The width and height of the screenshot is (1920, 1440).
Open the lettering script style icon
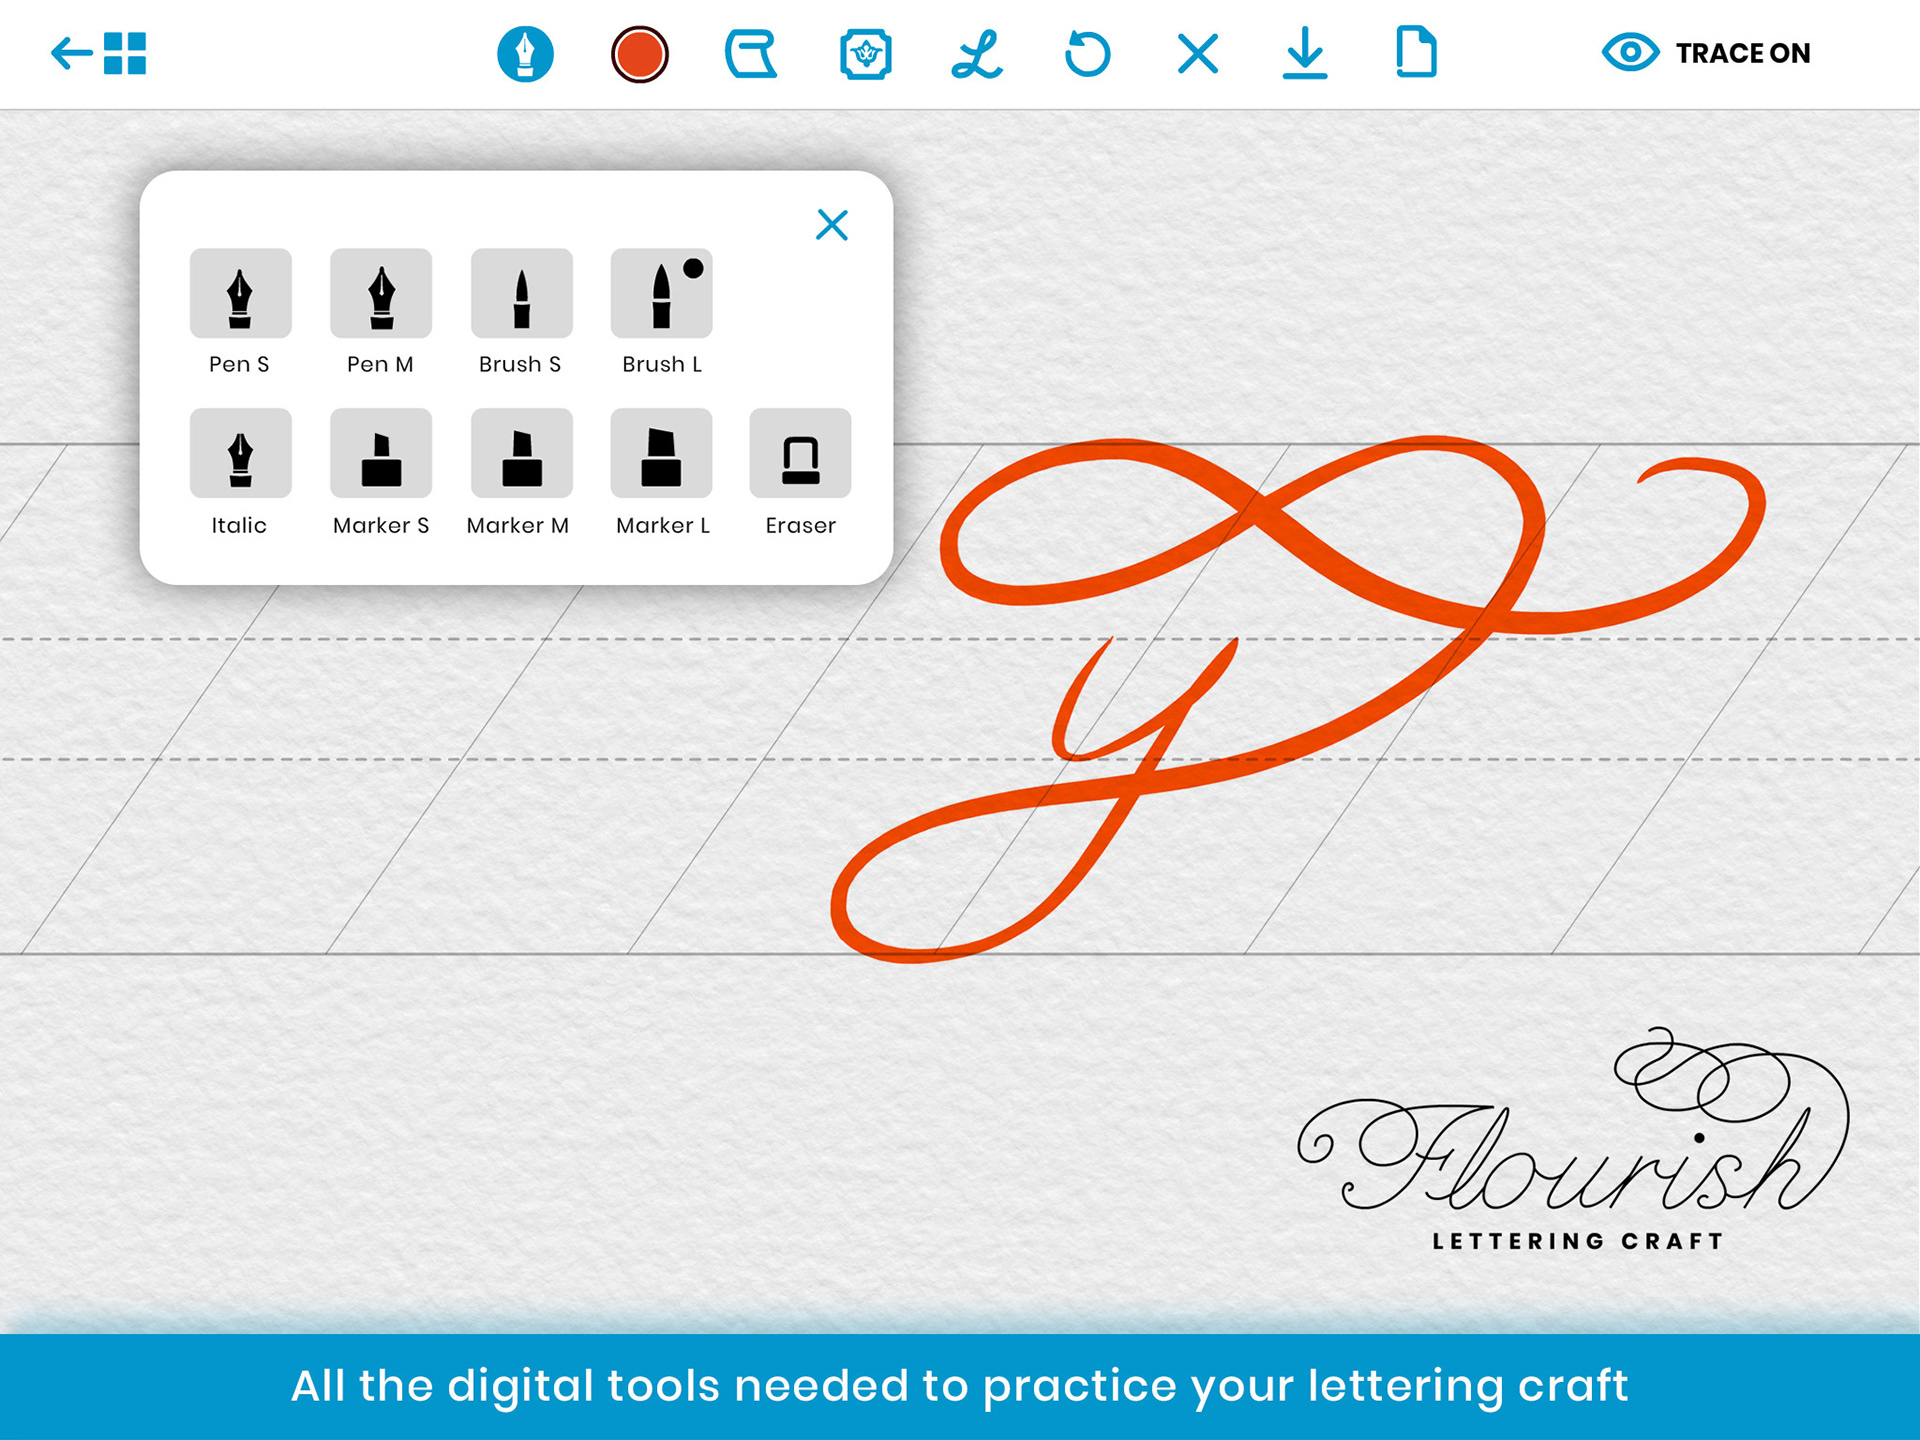pyautogui.click(x=977, y=54)
